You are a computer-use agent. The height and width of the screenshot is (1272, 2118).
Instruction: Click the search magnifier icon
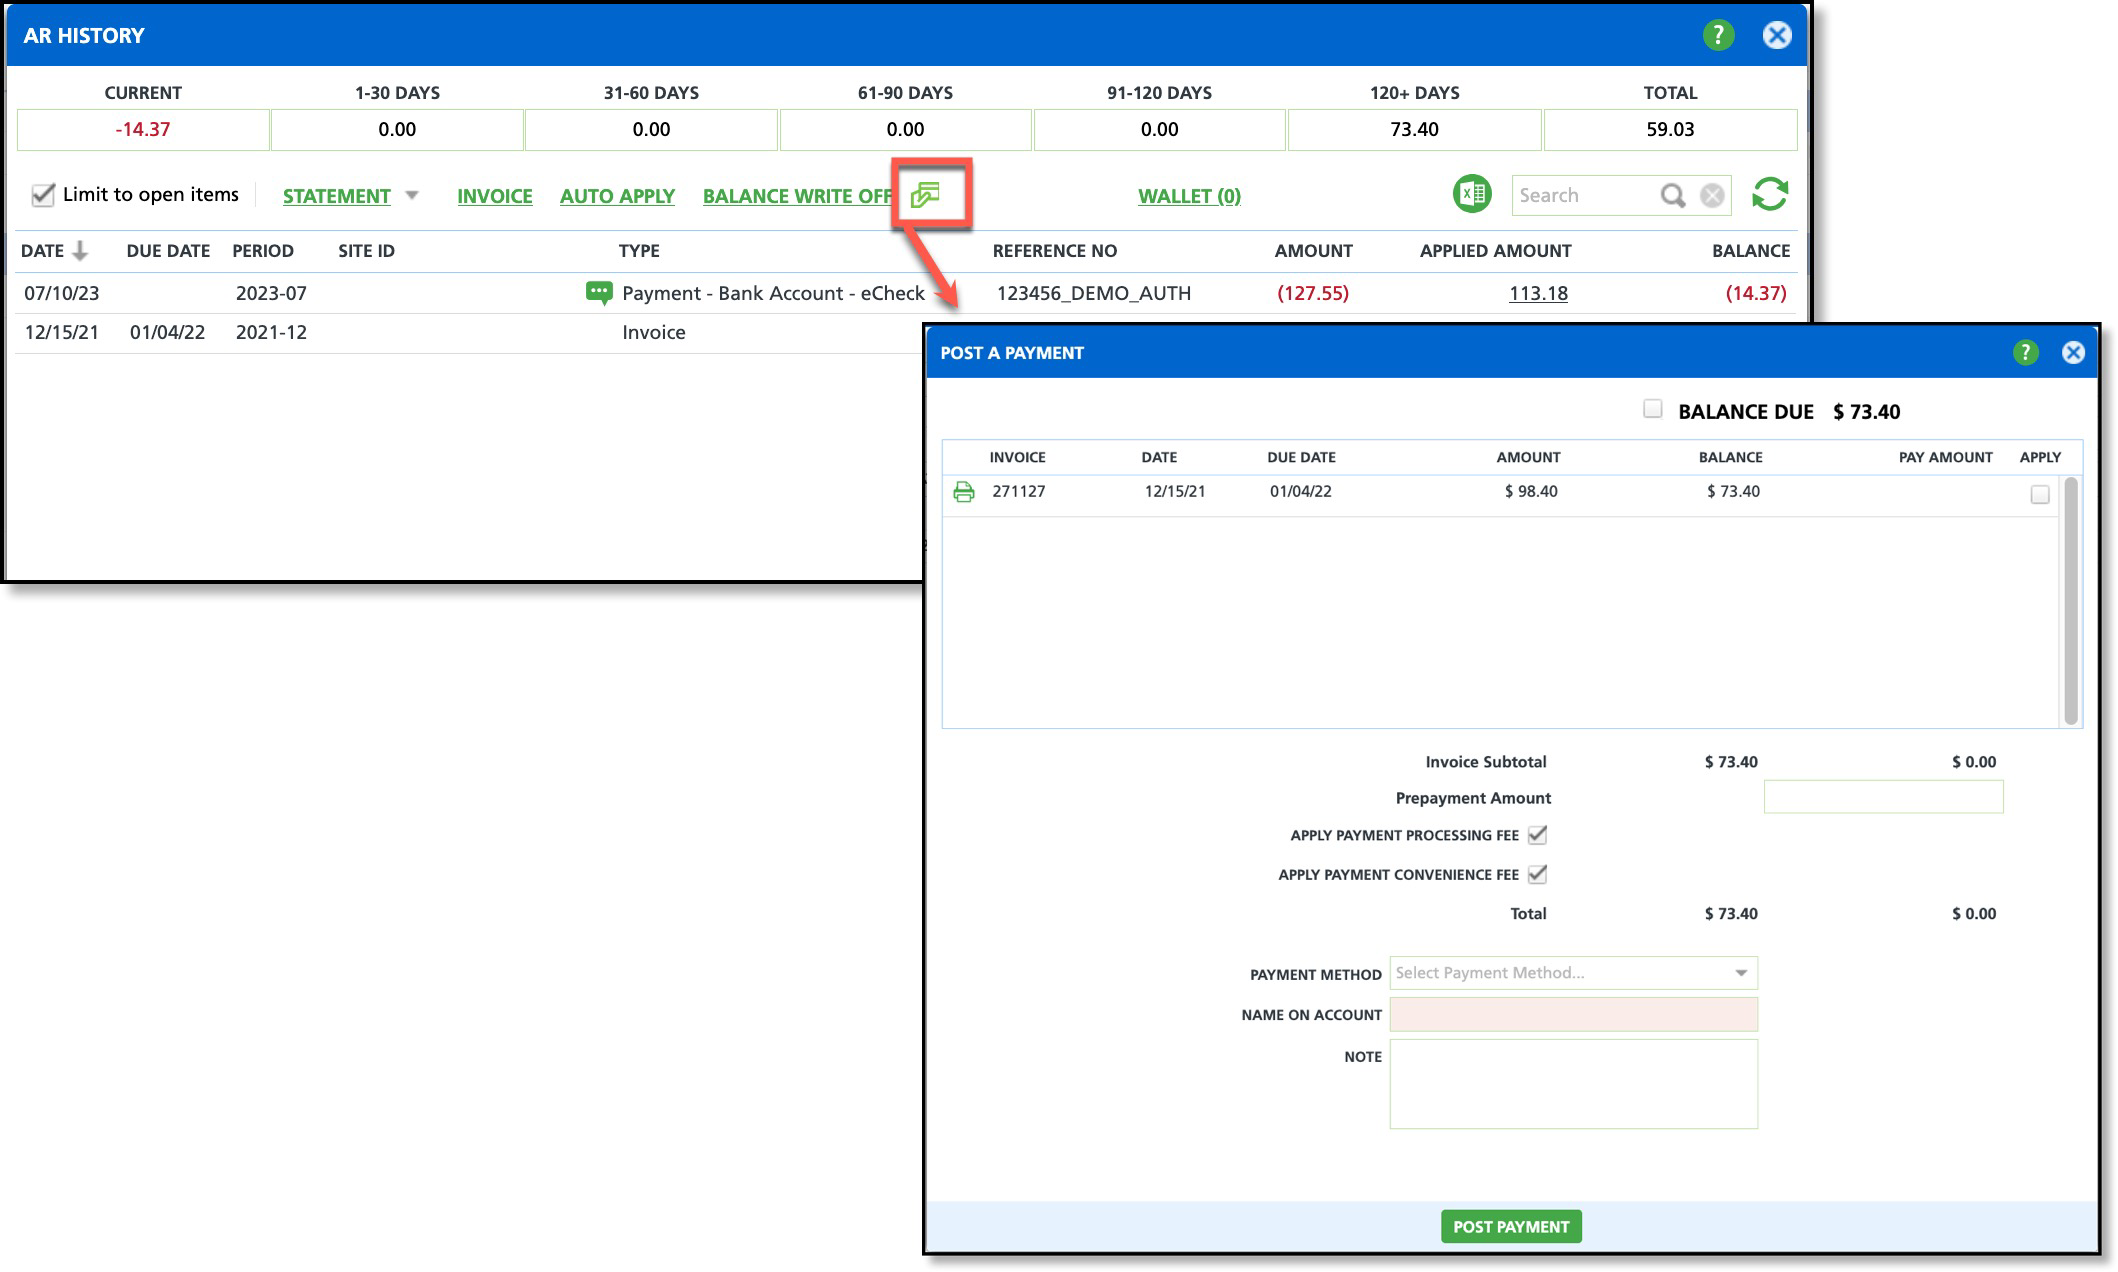(x=1672, y=195)
